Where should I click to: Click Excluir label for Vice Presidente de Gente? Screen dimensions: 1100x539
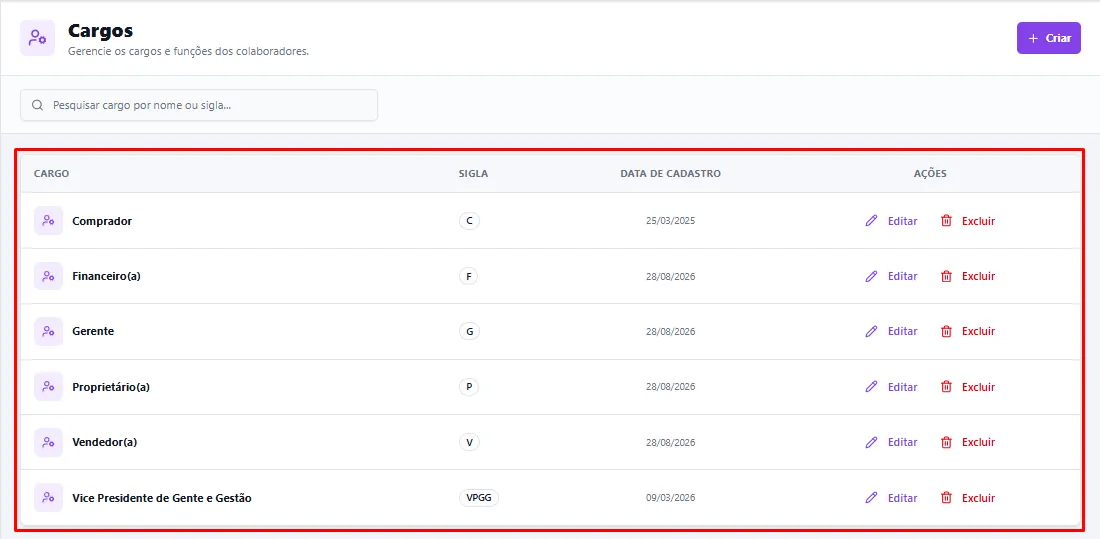(x=978, y=498)
